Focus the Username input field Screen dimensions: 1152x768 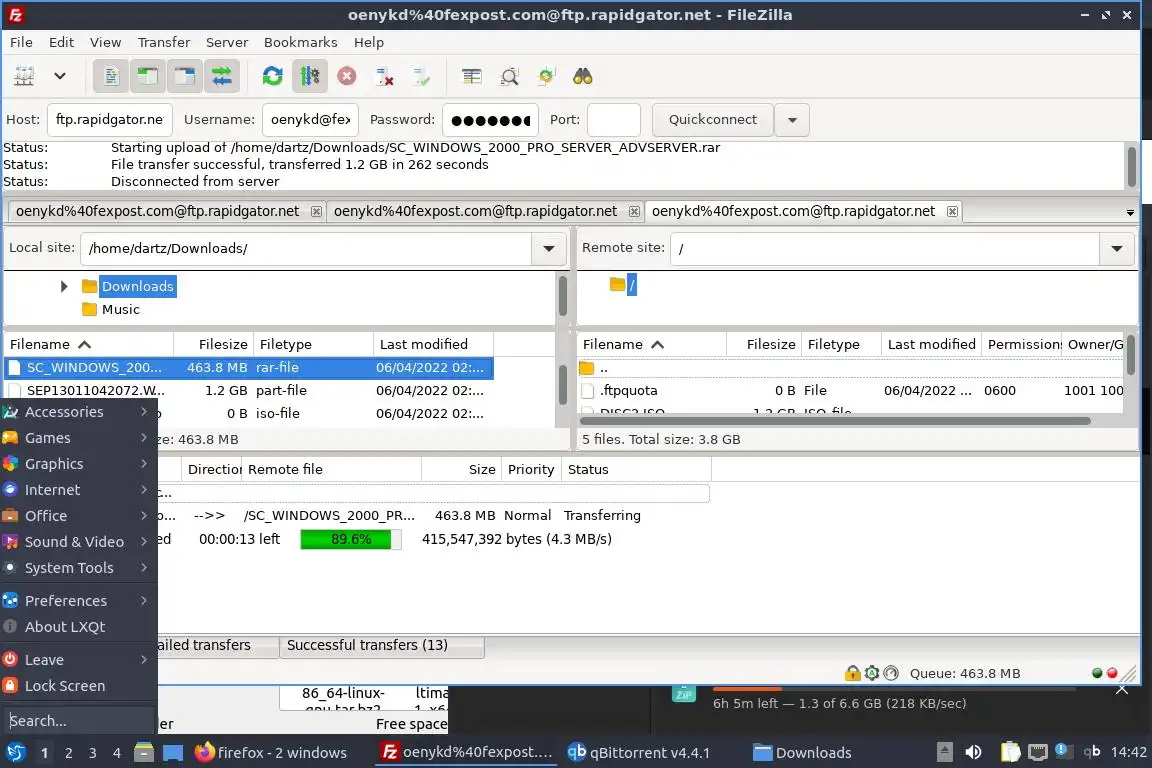[310, 120]
